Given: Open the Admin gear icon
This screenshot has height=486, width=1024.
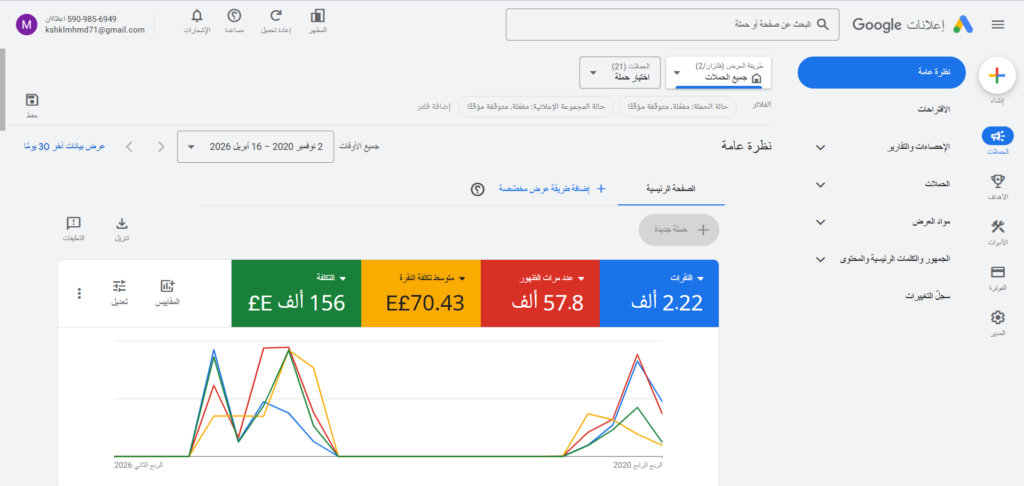Looking at the screenshot, I should [x=996, y=318].
